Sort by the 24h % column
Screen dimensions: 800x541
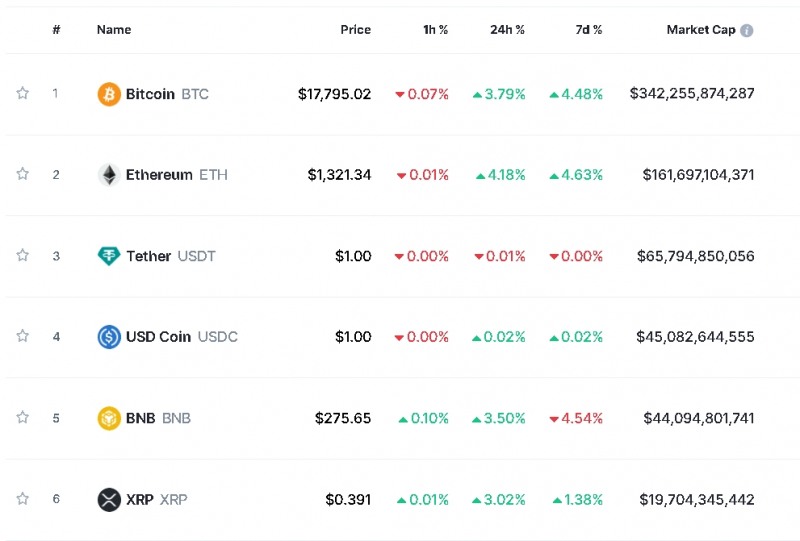pos(507,30)
